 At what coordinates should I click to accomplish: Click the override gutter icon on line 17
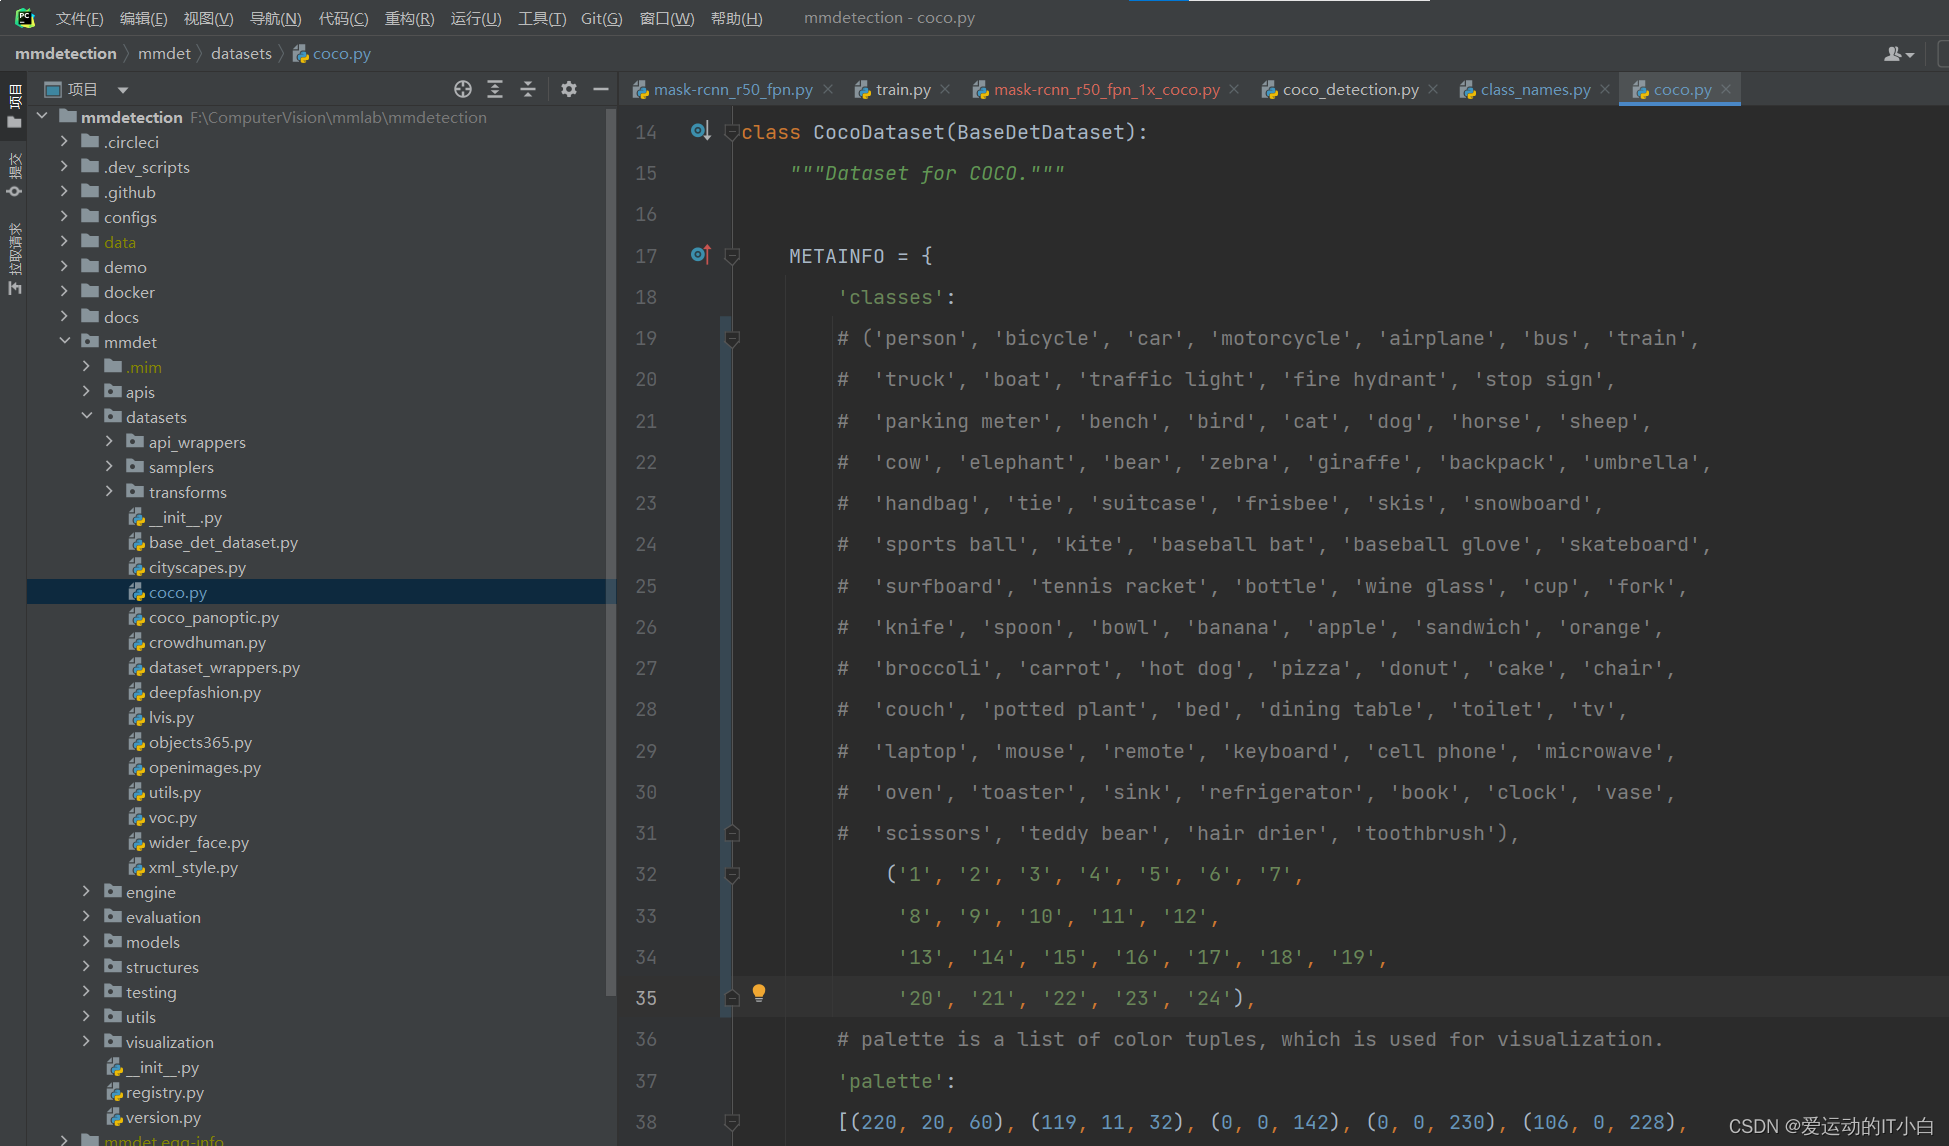click(x=700, y=255)
